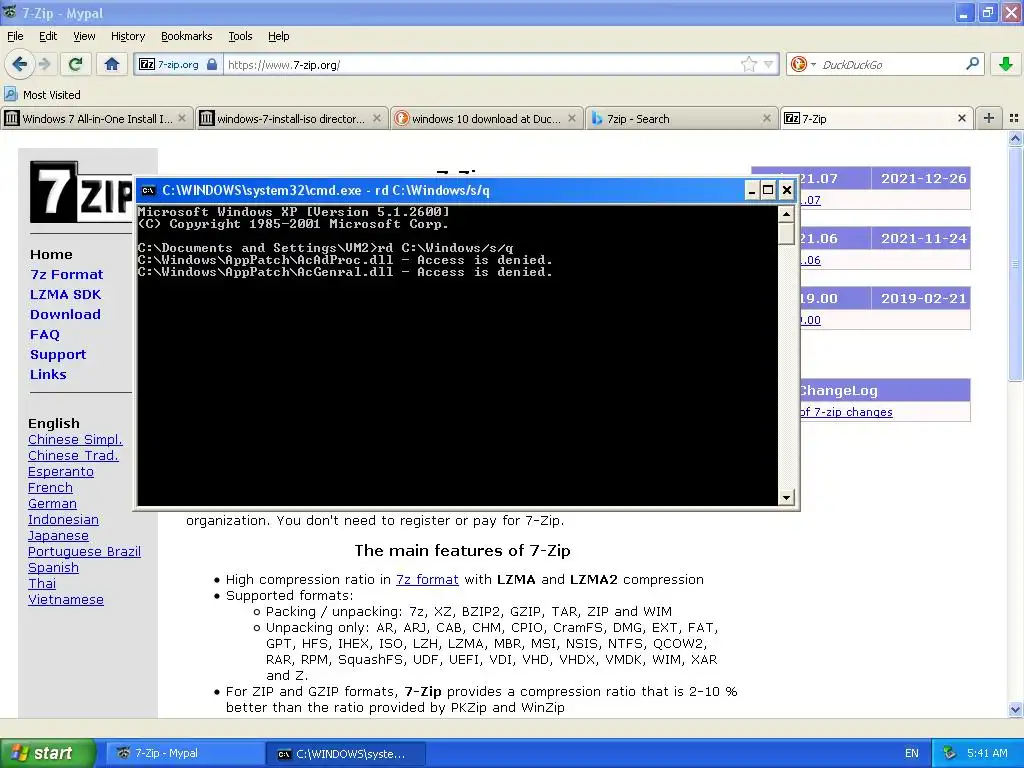Switch language to Vietnamese
The width and height of the screenshot is (1024, 768).
pos(66,600)
